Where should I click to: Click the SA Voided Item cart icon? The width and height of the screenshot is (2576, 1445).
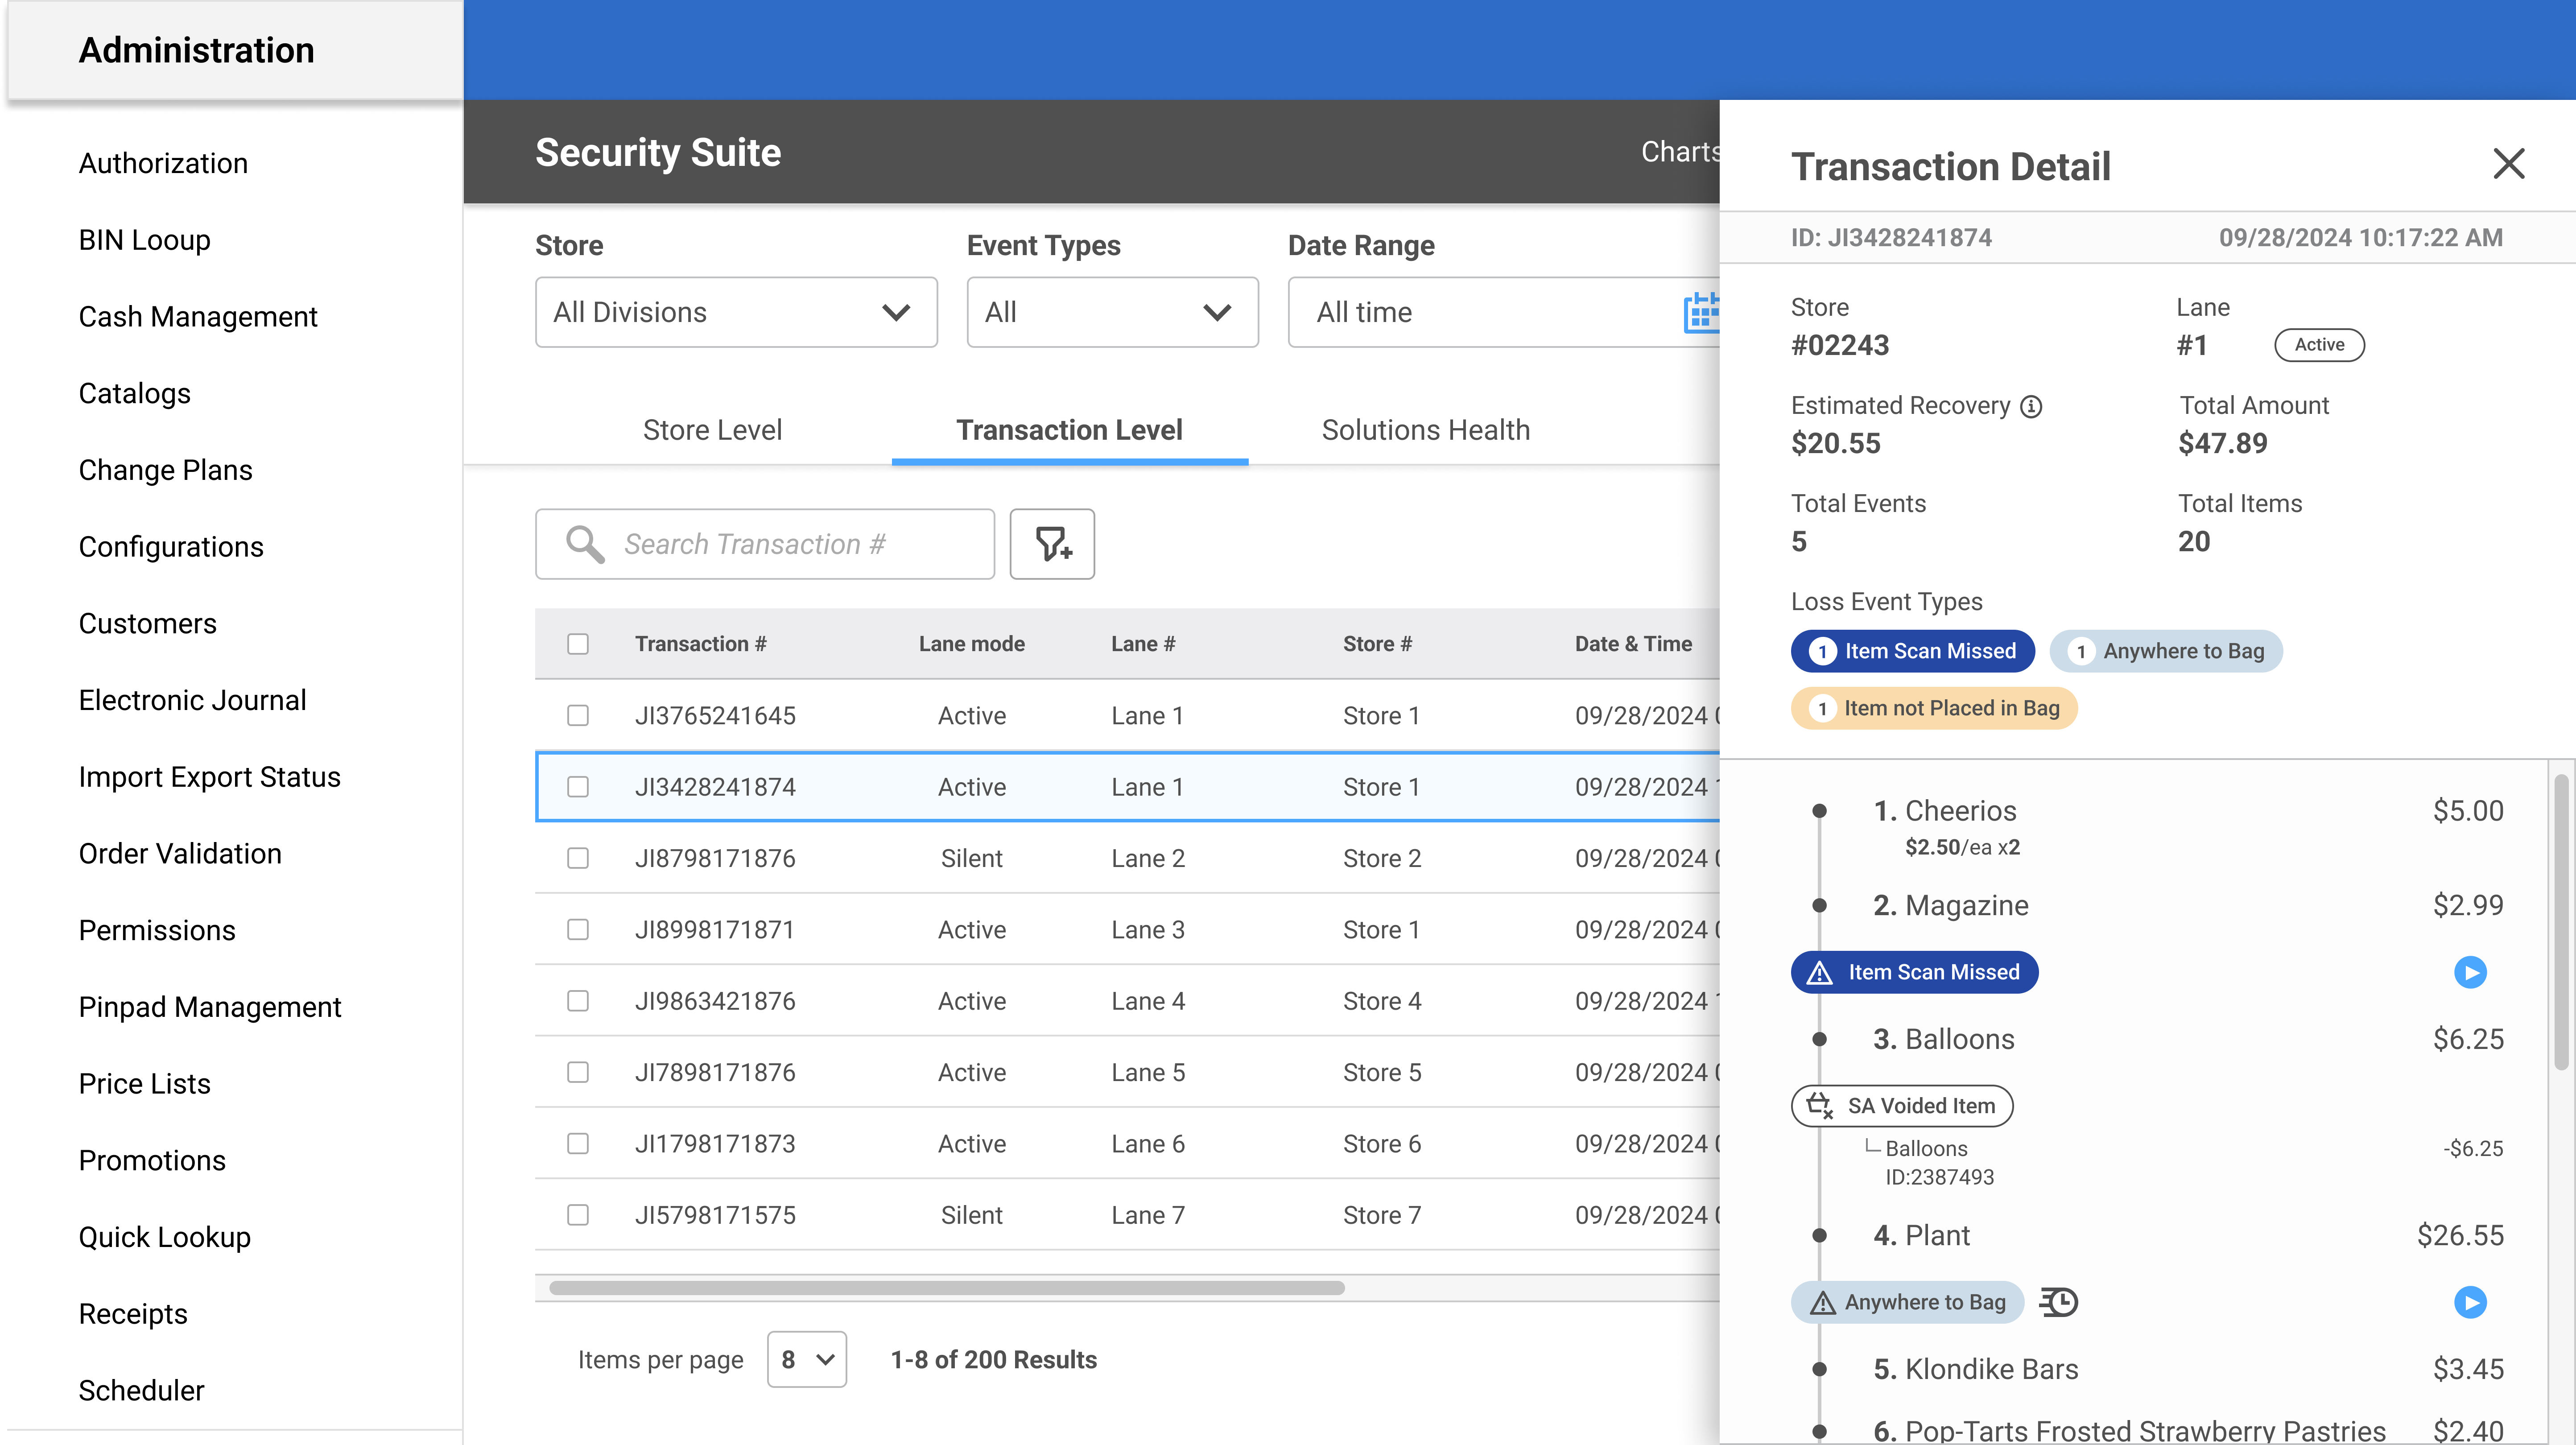pos(1820,1106)
